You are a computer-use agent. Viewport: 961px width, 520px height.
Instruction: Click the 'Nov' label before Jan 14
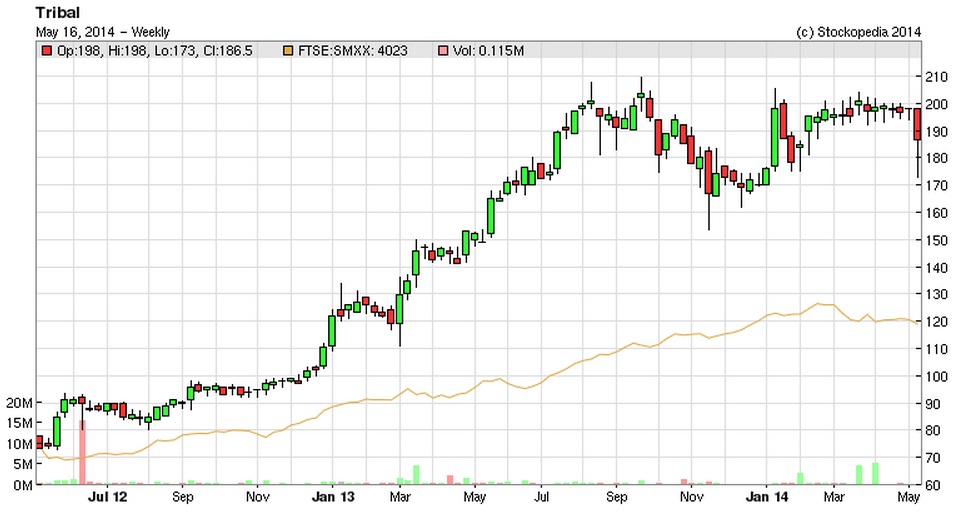(x=691, y=497)
